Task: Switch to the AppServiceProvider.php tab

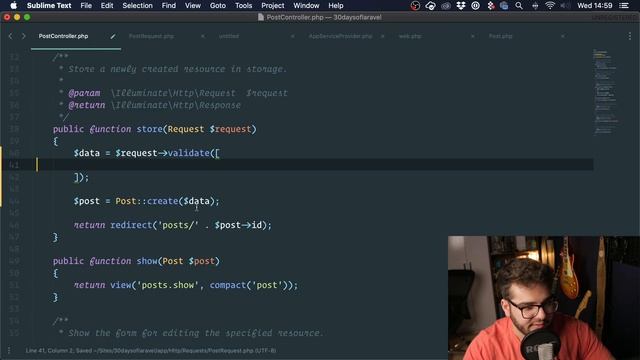Action: tap(340, 36)
